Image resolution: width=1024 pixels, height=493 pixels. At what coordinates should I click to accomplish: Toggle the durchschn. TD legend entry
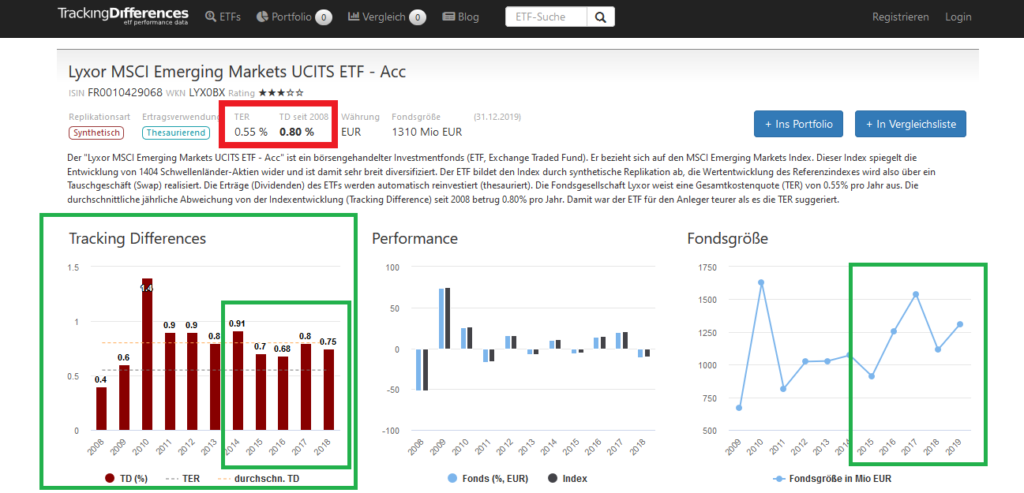(x=261, y=479)
